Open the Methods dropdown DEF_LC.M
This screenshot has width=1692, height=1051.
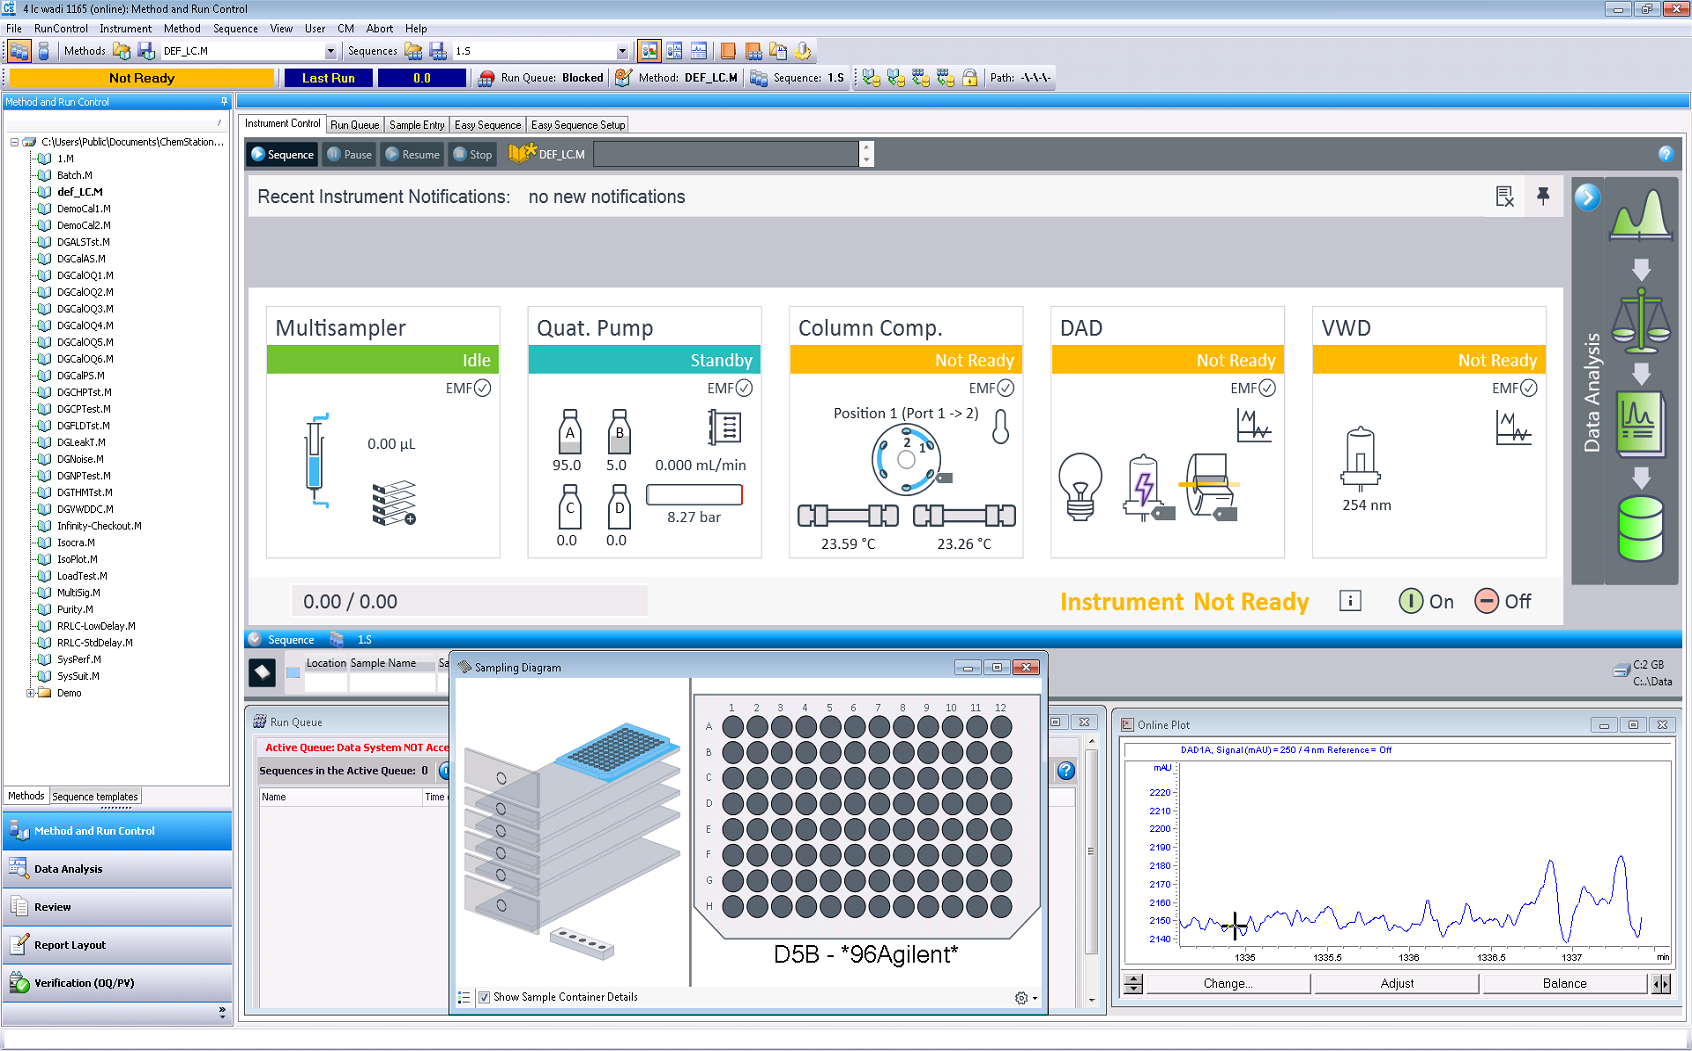[x=330, y=51]
